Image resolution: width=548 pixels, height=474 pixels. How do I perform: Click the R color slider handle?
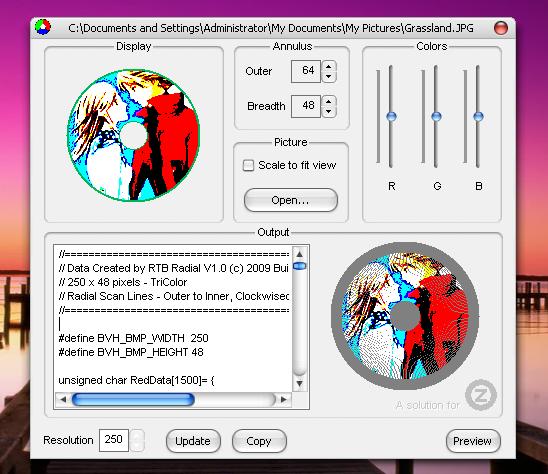point(391,116)
